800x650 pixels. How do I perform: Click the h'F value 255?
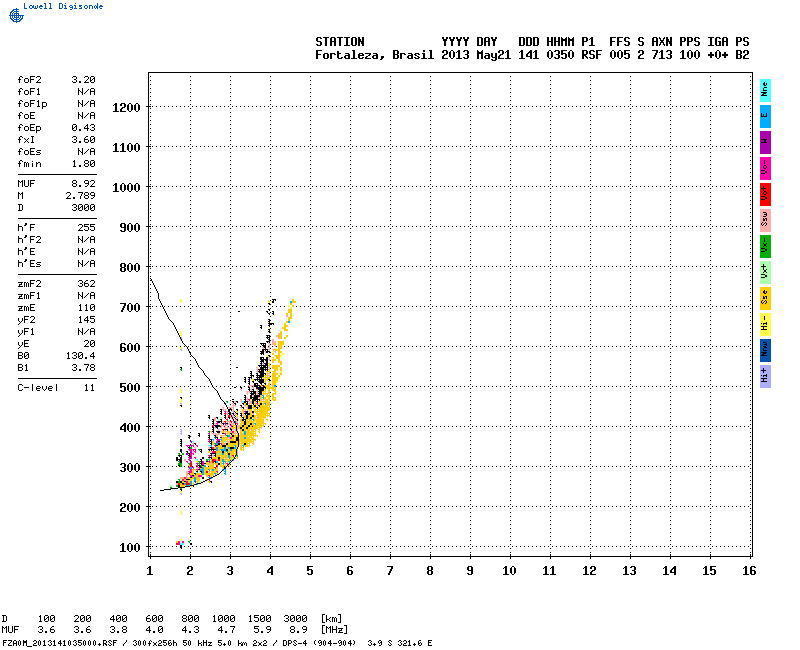(86, 228)
